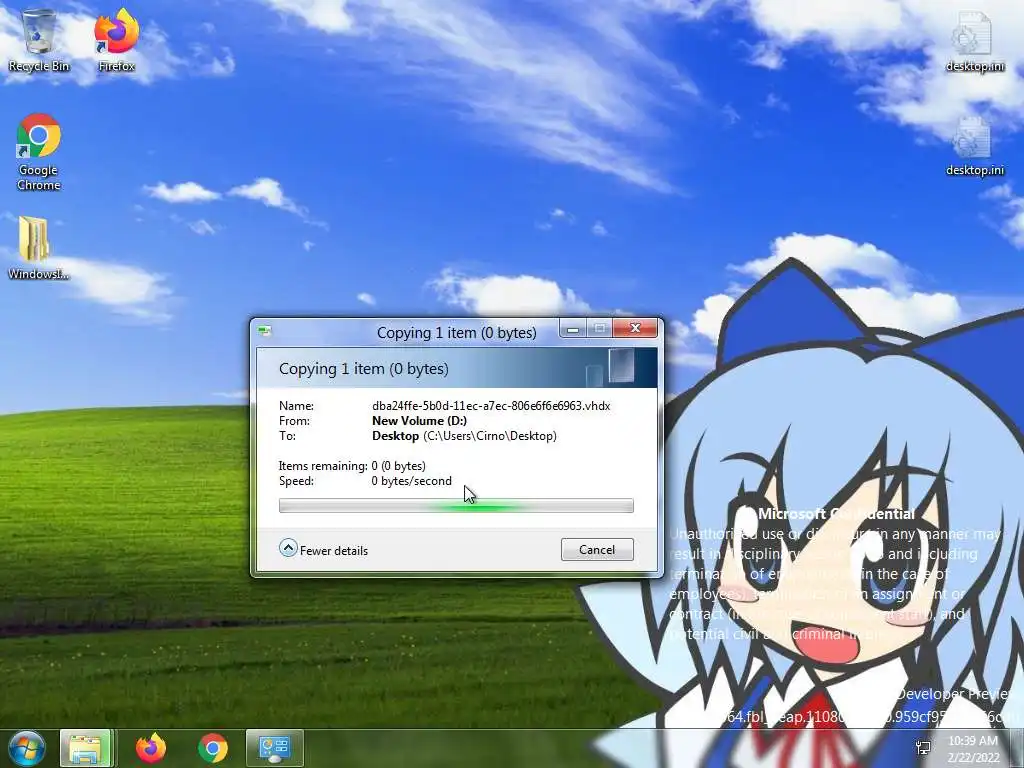Select the WindowsI... zipped folder icon
Screen dimensions: 1024x768
pos(37,248)
